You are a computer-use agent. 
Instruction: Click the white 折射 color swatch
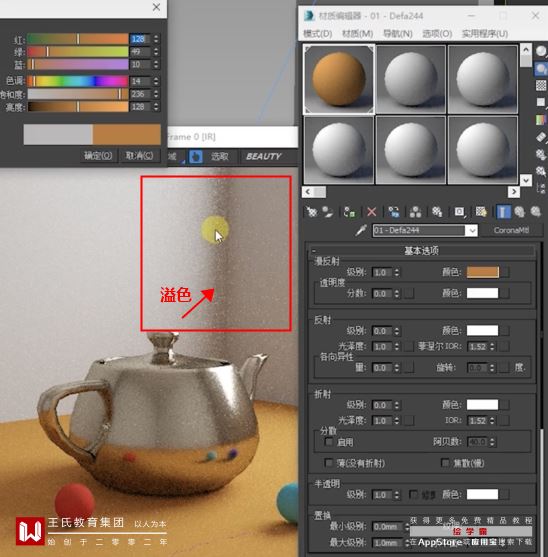[482, 405]
